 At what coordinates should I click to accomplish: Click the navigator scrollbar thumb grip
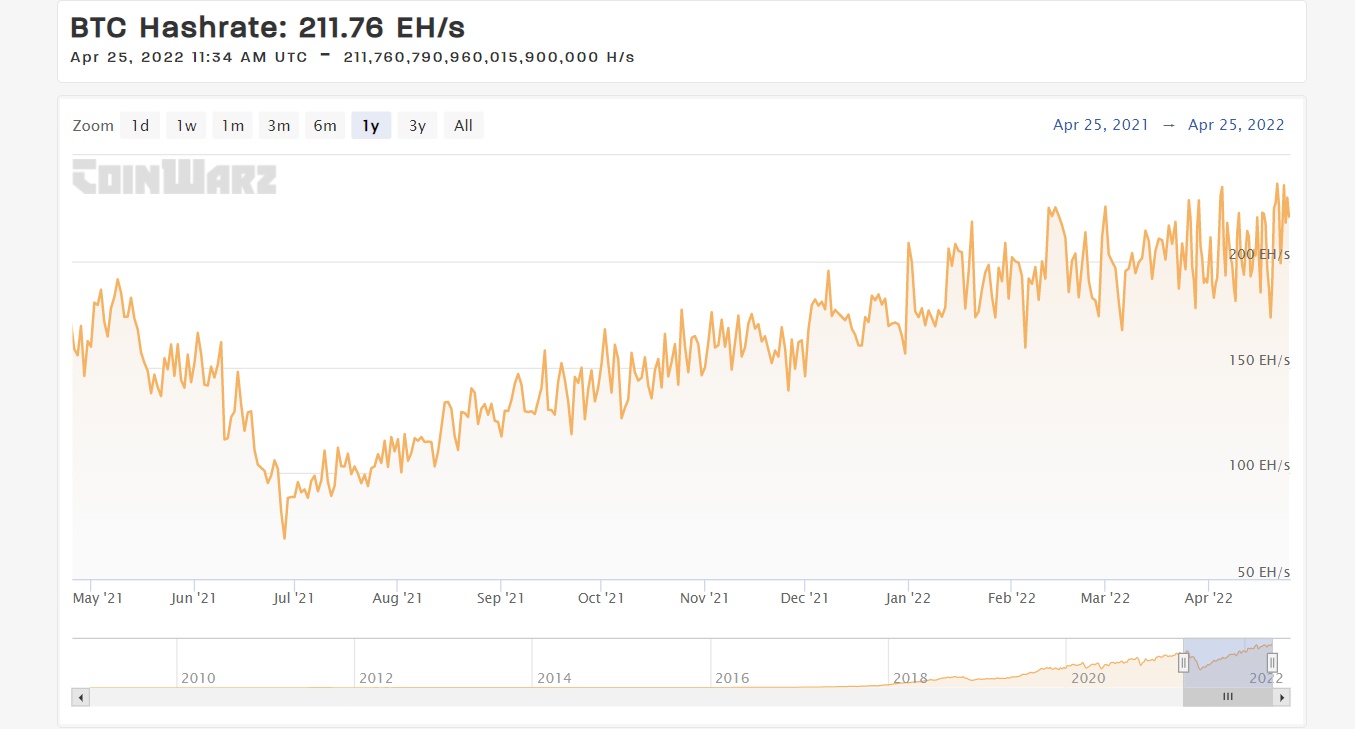click(x=1228, y=697)
